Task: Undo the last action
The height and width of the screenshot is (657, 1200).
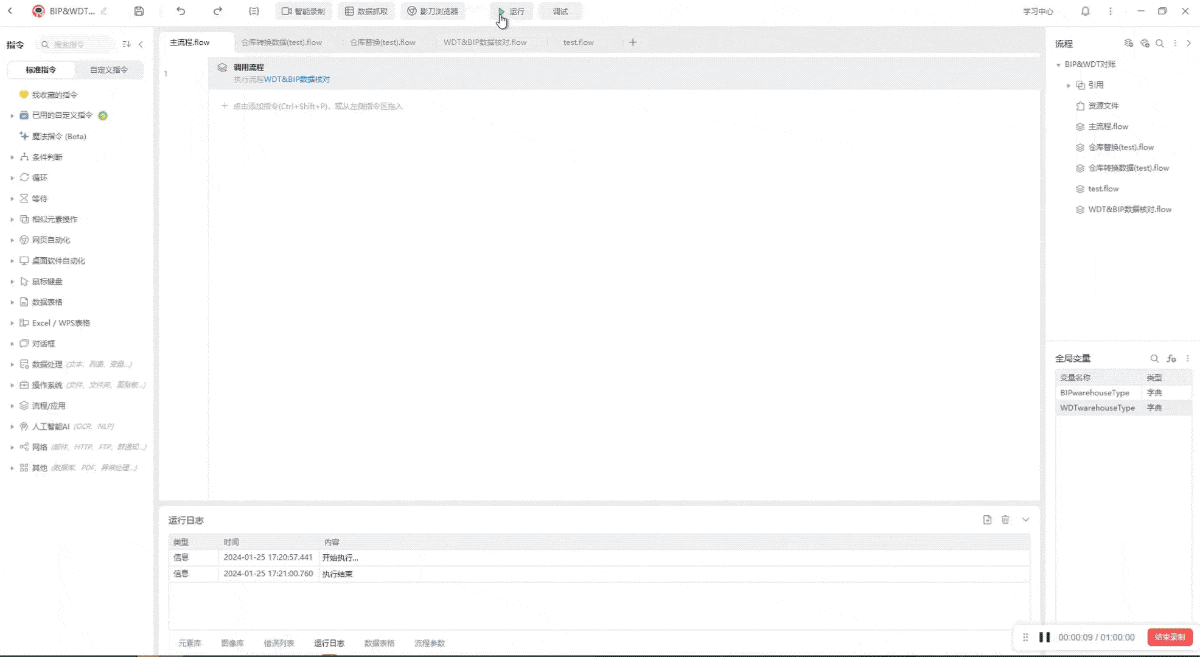Action: [180, 11]
